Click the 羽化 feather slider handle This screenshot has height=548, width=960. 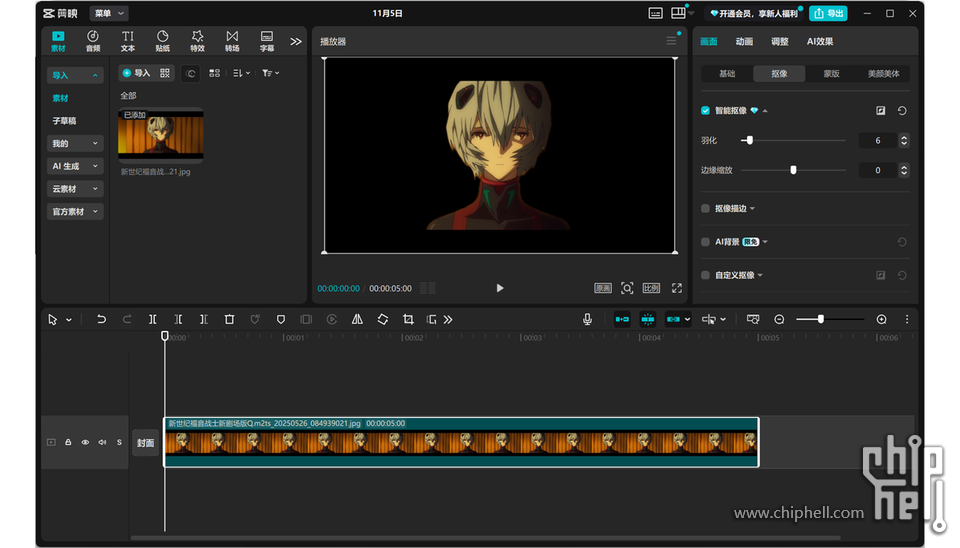click(749, 141)
